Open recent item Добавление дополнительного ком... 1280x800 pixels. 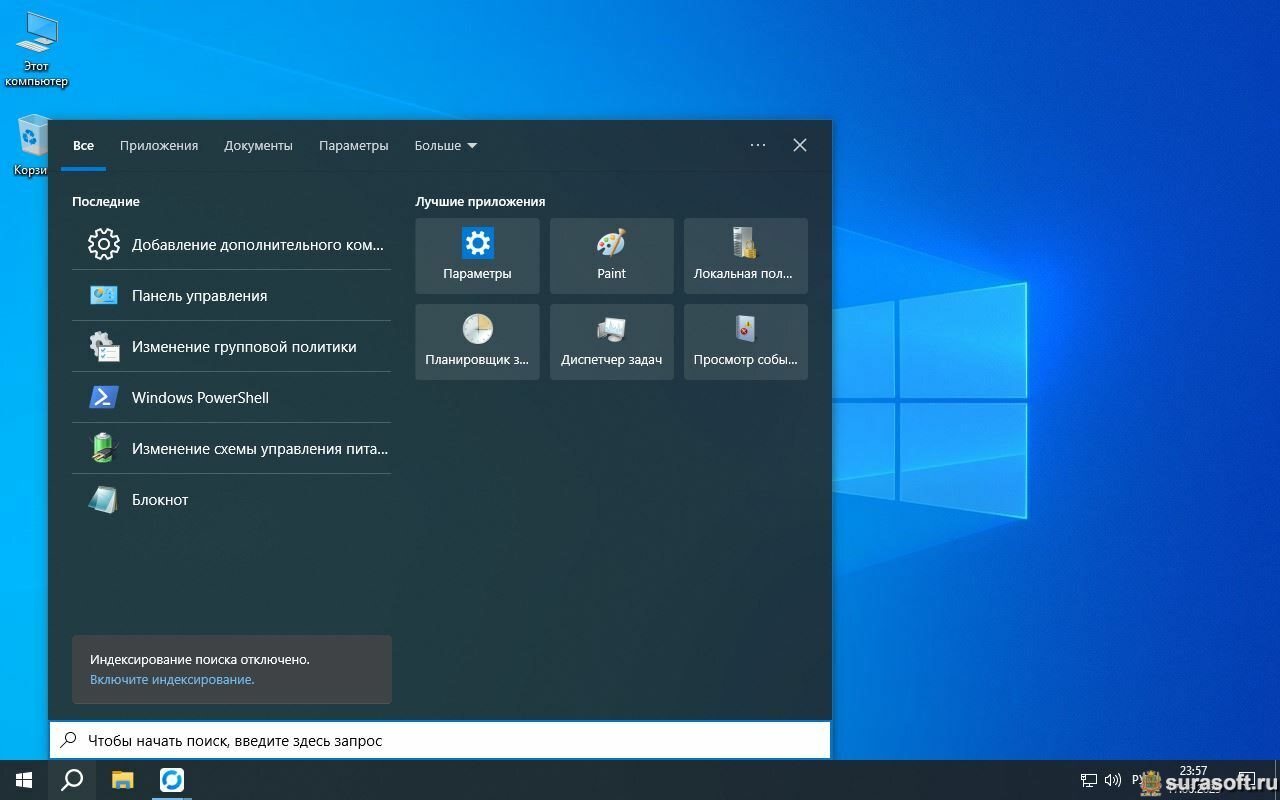pyautogui.click(x=231, y=244)
